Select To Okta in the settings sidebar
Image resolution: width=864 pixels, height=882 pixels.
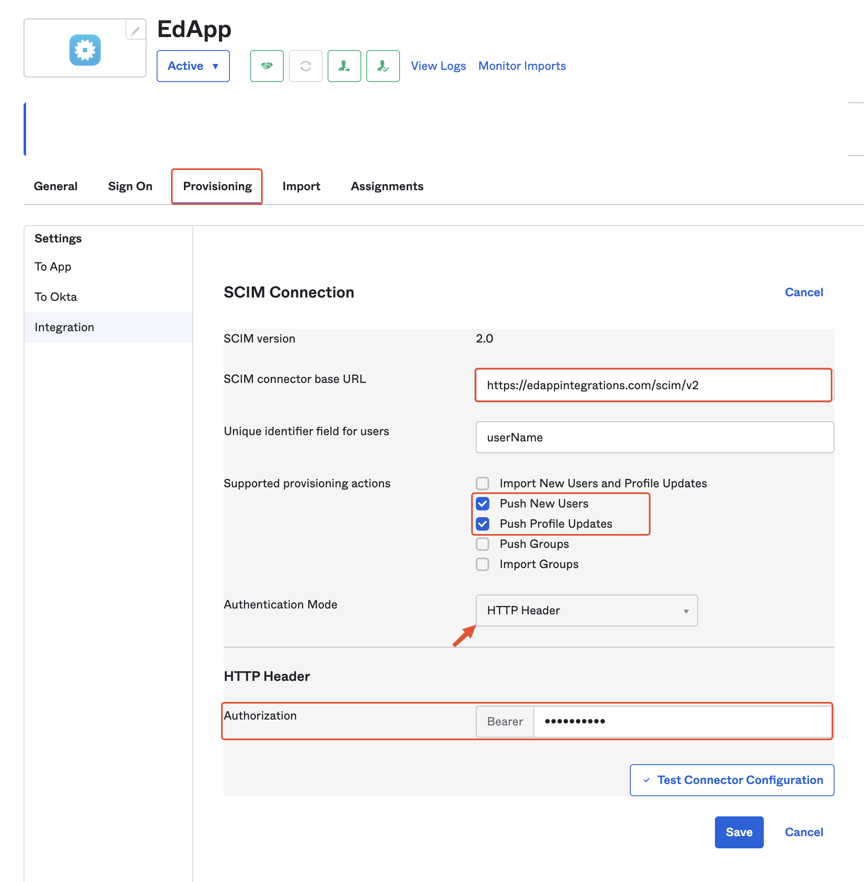pyautogui.click(x=53, y=296)
